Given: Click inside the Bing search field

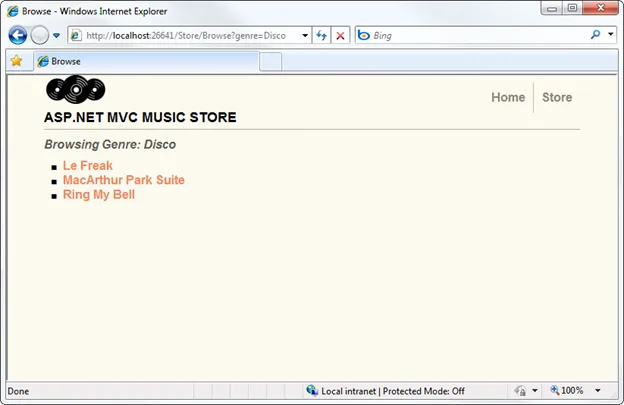Looking at the screenshot, I should click(470, 35).
